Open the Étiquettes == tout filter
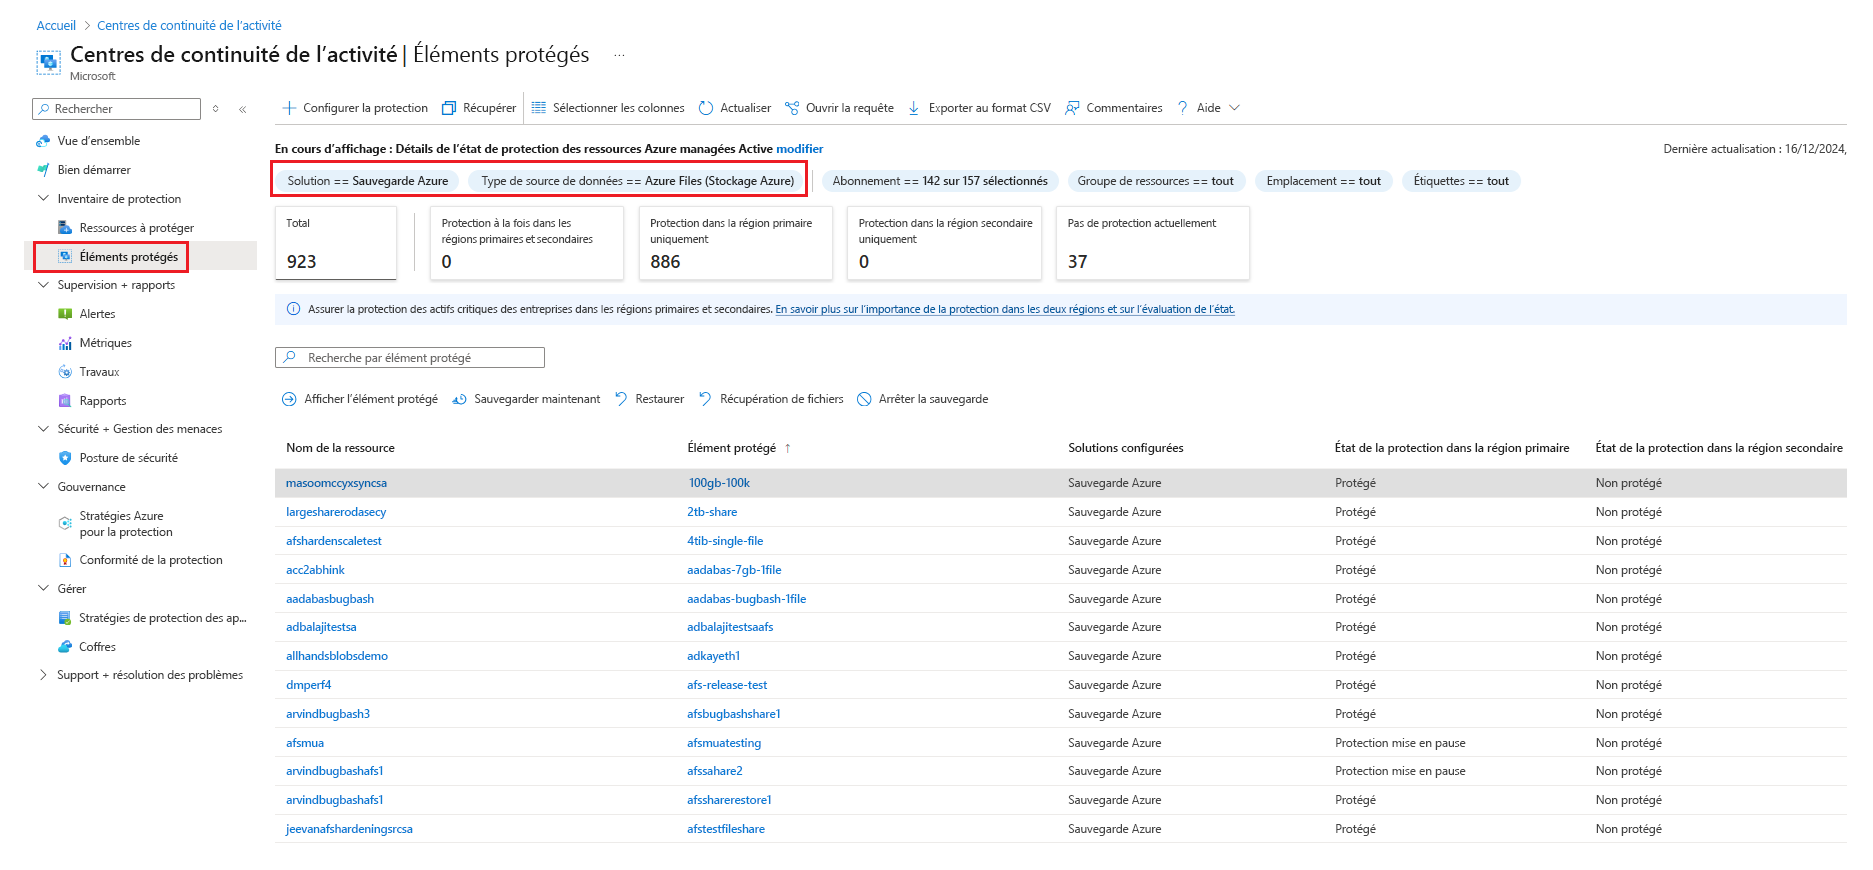Image resolution: width=1873 pixels, height=870 pixels. pos(1461,181)
